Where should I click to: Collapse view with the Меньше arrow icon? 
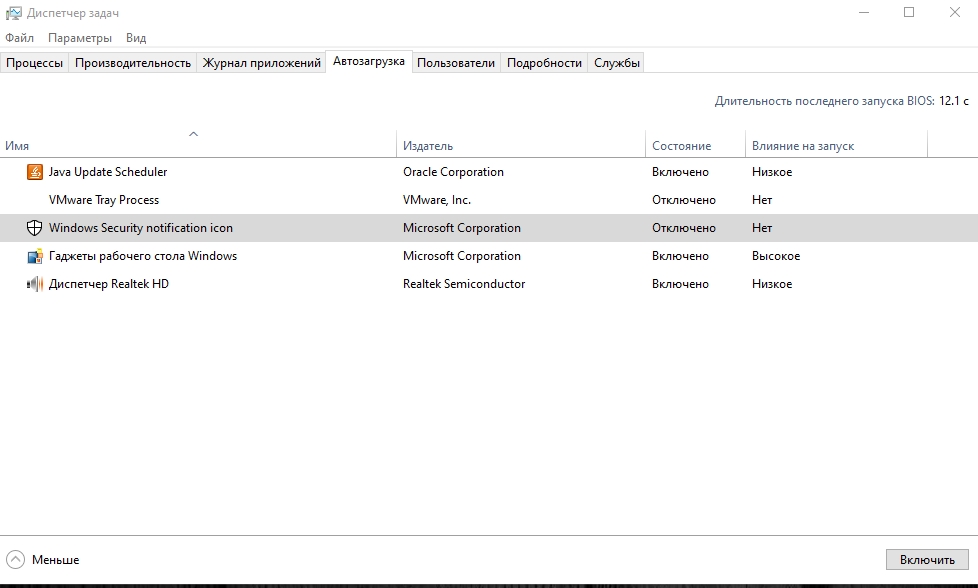(16, 559)
